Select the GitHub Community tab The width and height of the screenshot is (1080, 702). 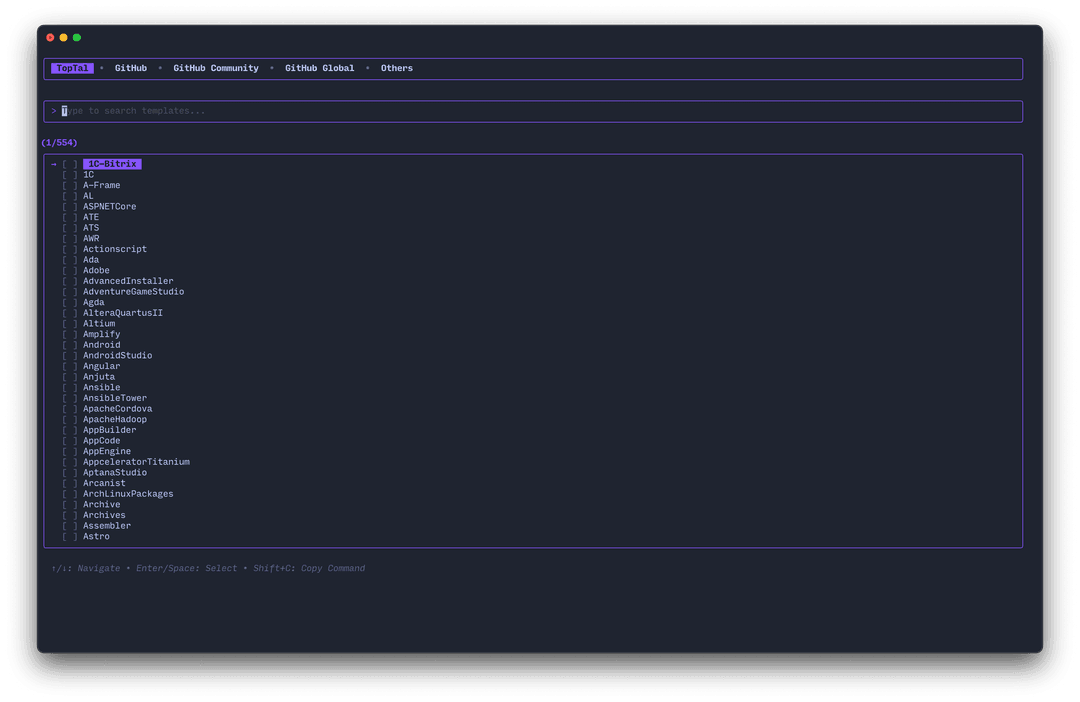[216, 68]
